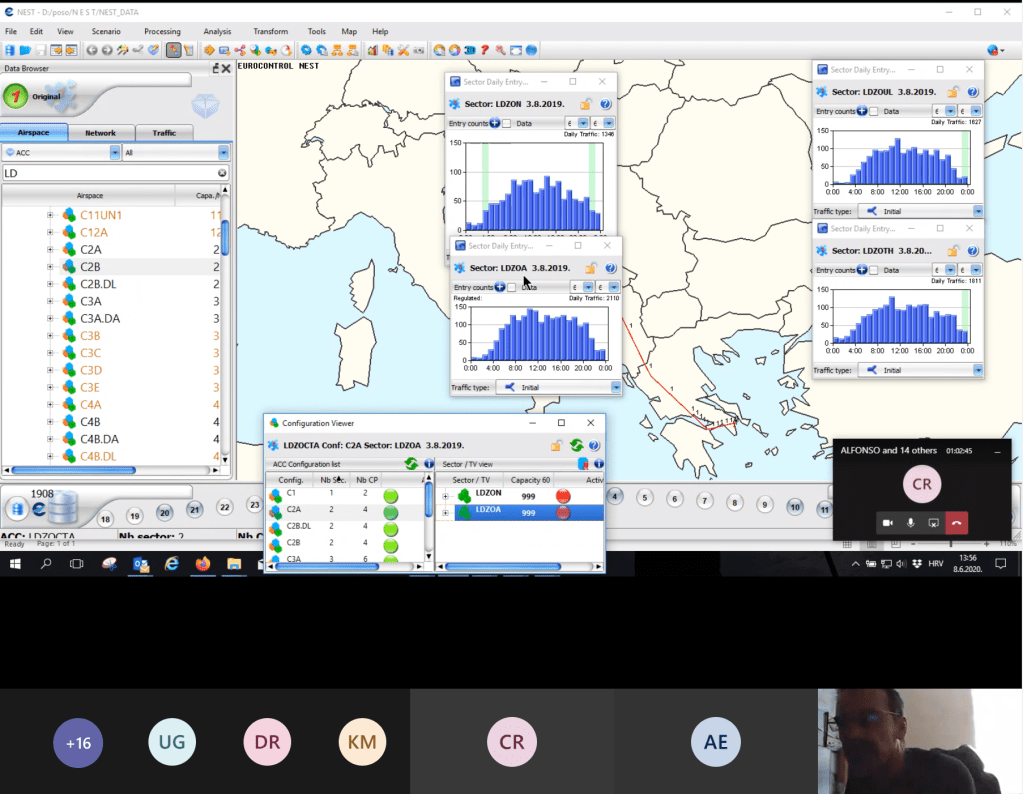
Task: Open the Analysis menu
Action: tap(217, 32)
